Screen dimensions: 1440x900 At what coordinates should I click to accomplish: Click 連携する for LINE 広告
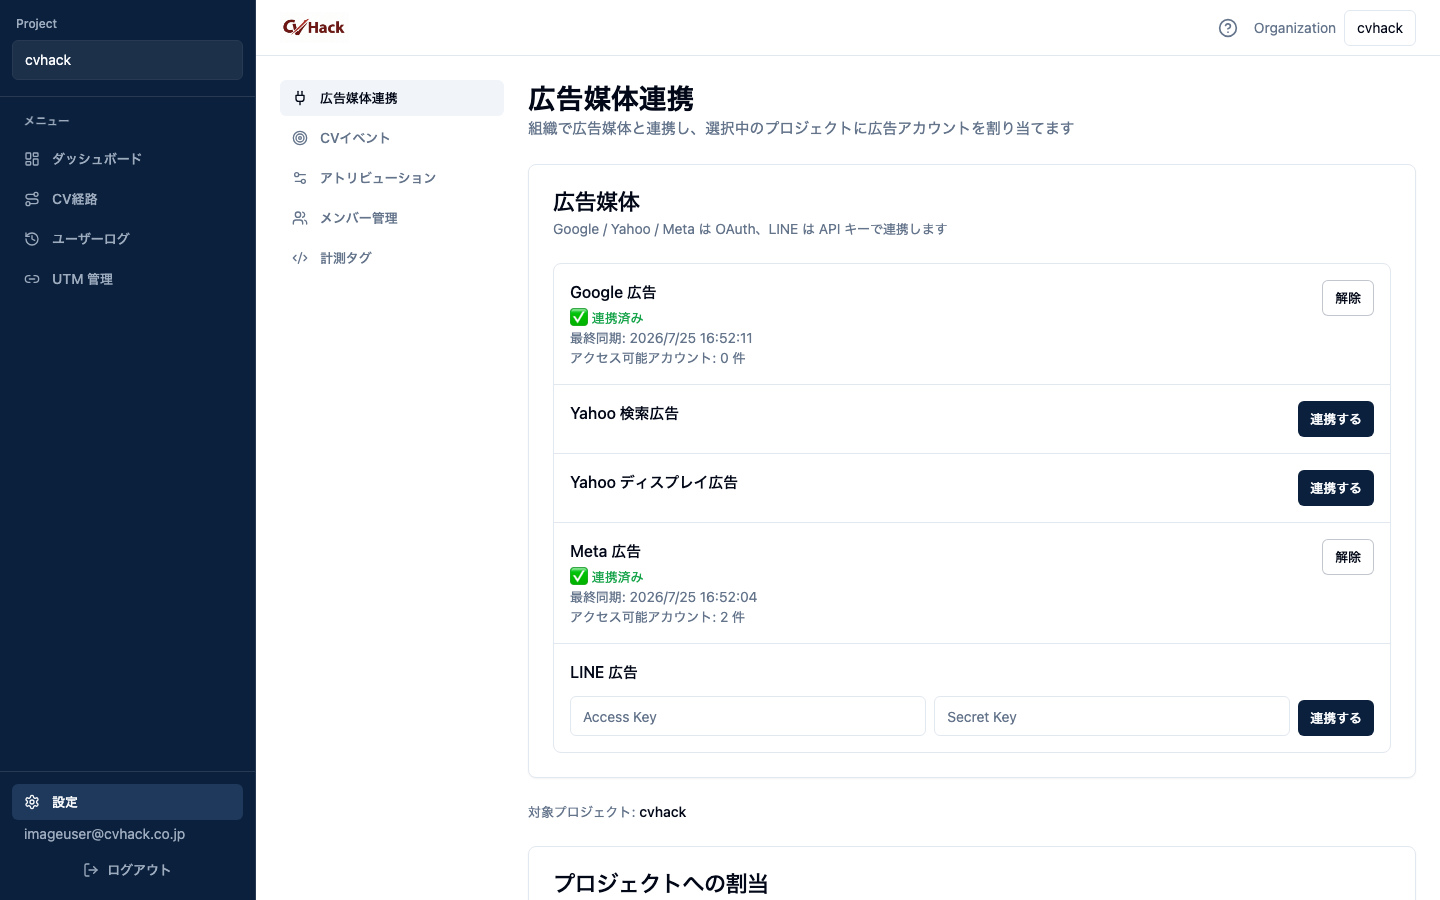click(1336, 718)
